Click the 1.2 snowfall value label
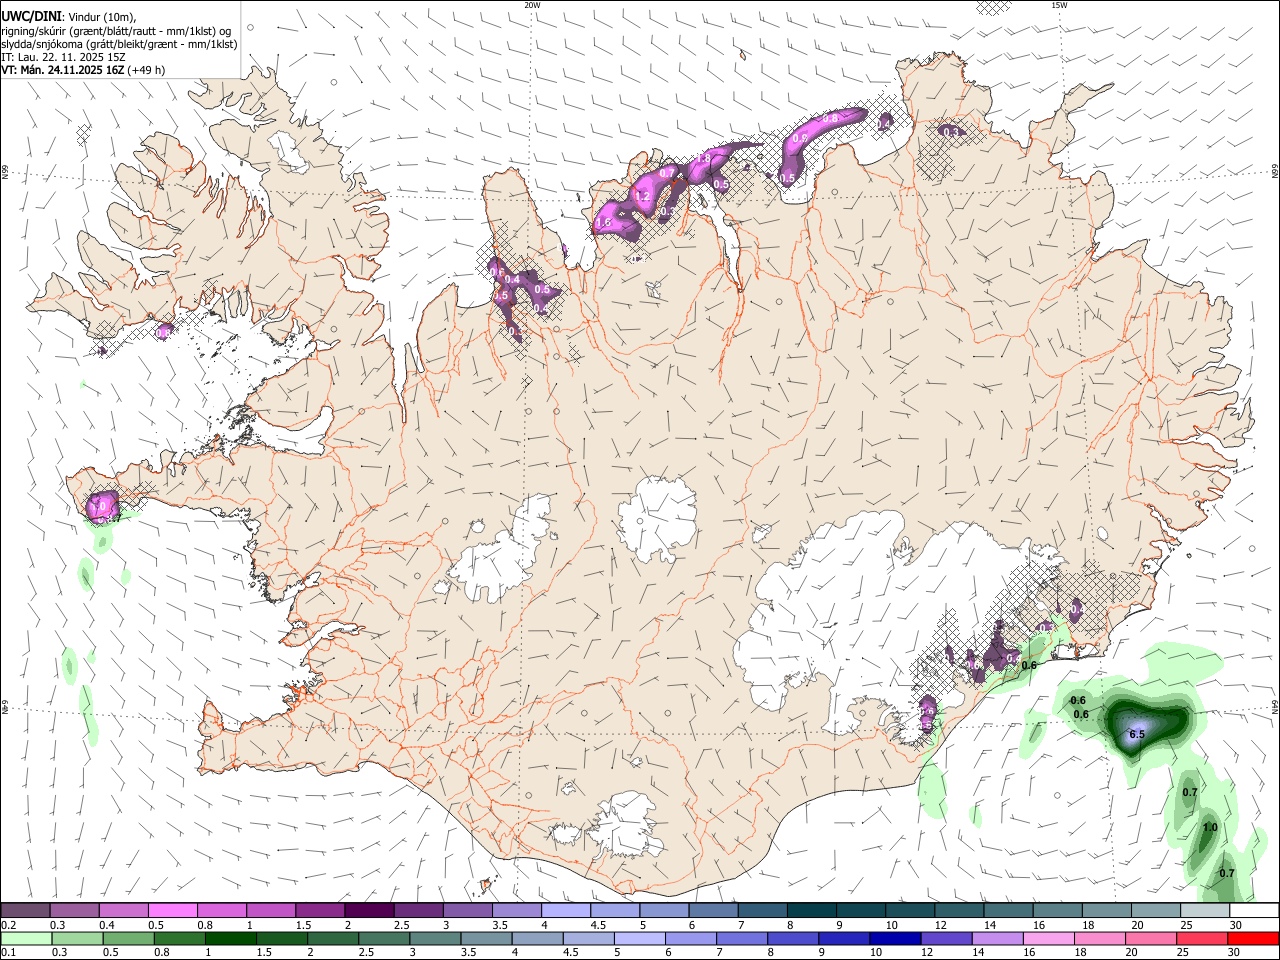1280x960 pixels. point(643,198)
